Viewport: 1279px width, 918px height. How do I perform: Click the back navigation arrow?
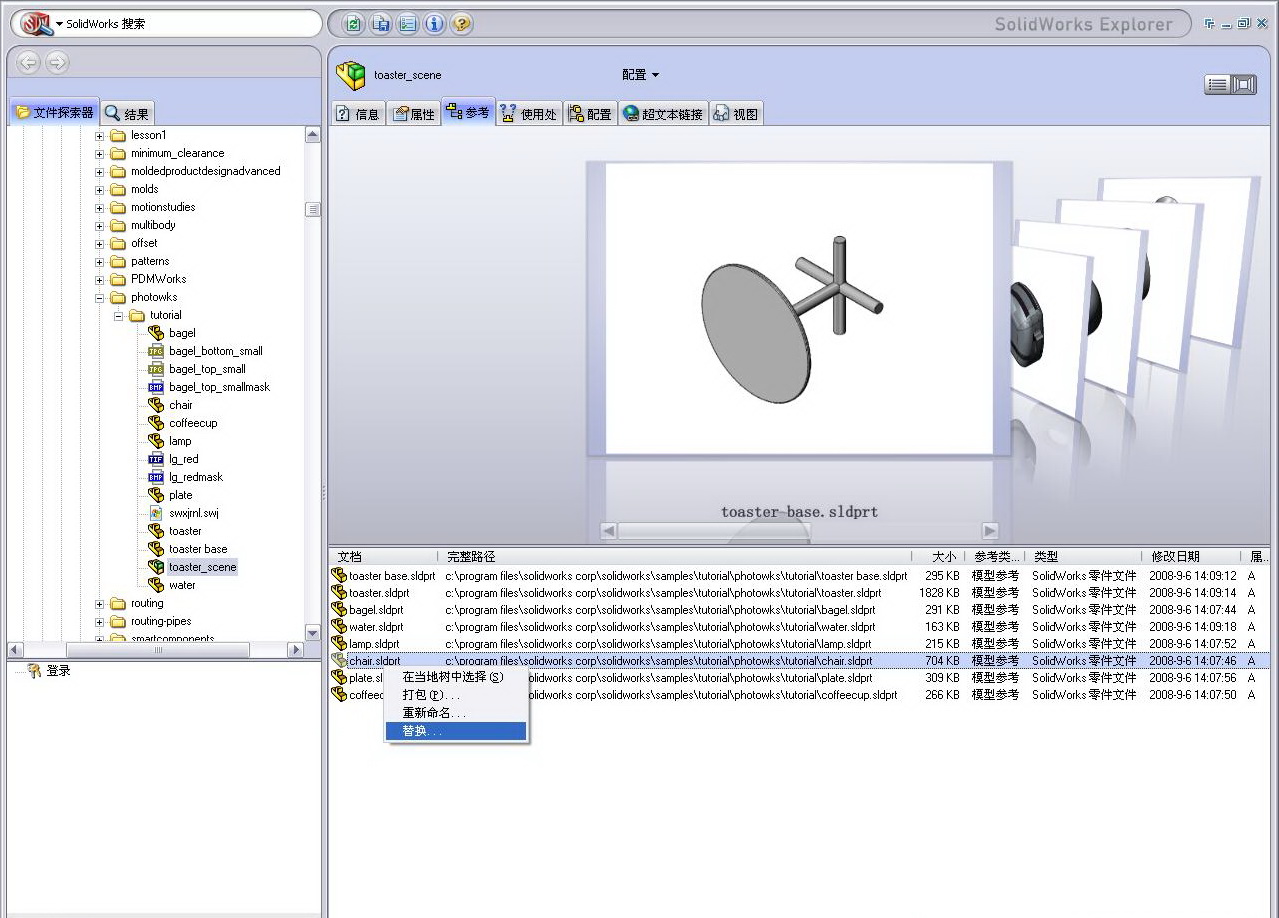(x=28, y=63)
